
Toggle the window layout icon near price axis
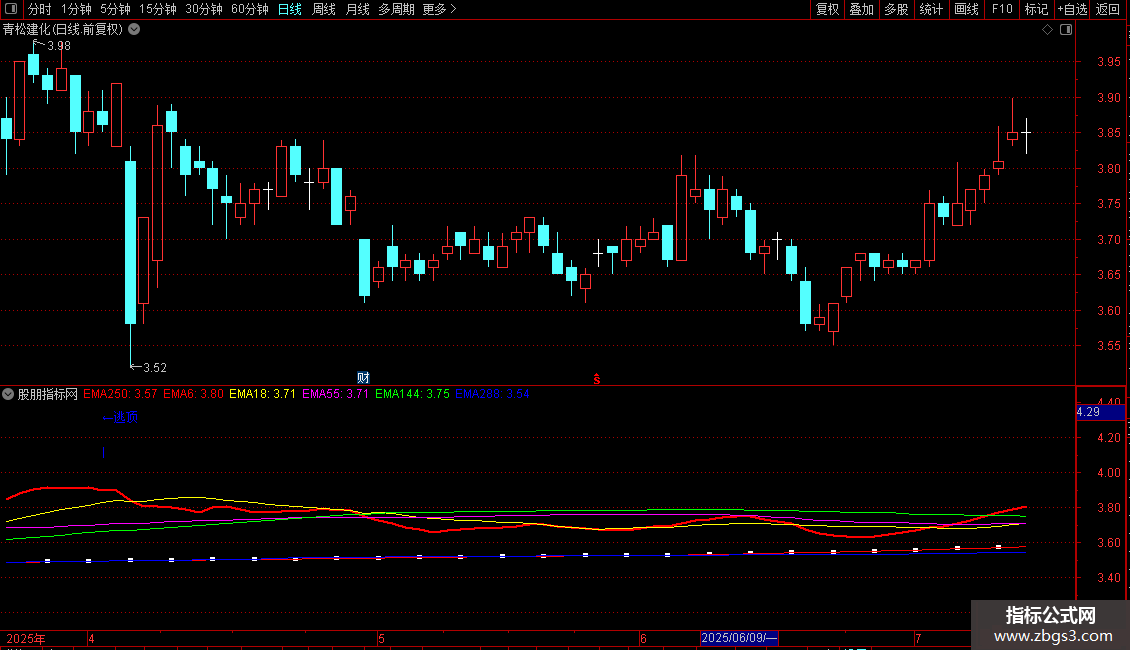tap(1066, 30)
